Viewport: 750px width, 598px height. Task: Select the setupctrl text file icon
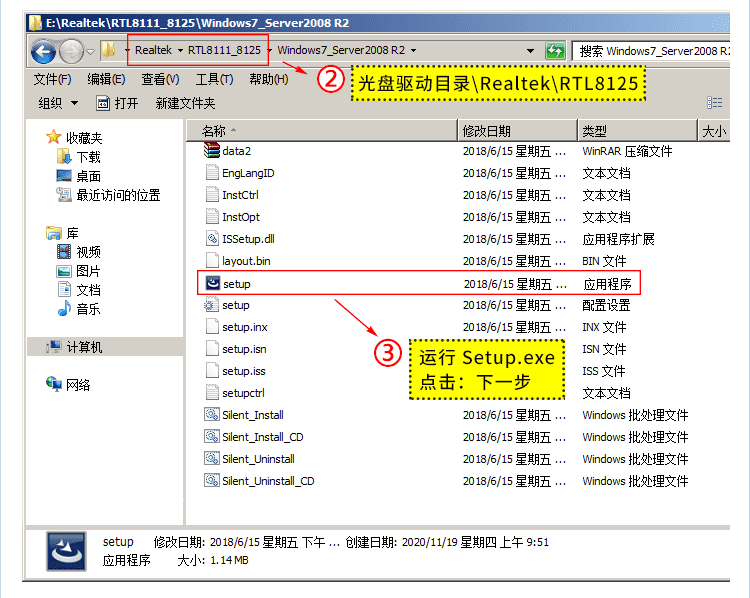(212, 392)
